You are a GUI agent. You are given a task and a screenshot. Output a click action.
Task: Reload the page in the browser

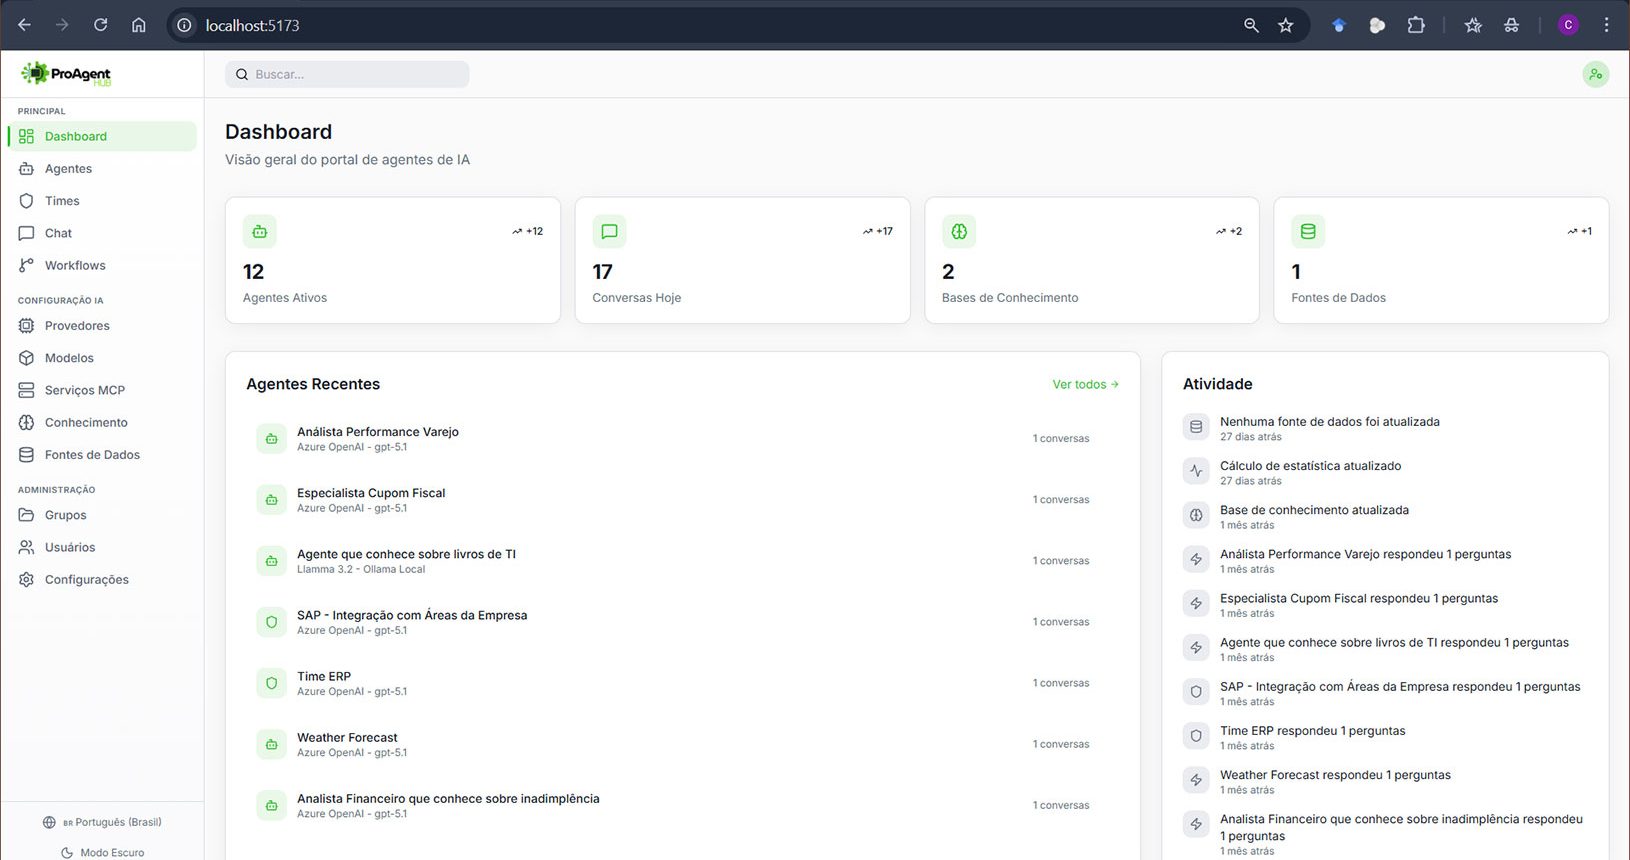(x=101, y=25)
